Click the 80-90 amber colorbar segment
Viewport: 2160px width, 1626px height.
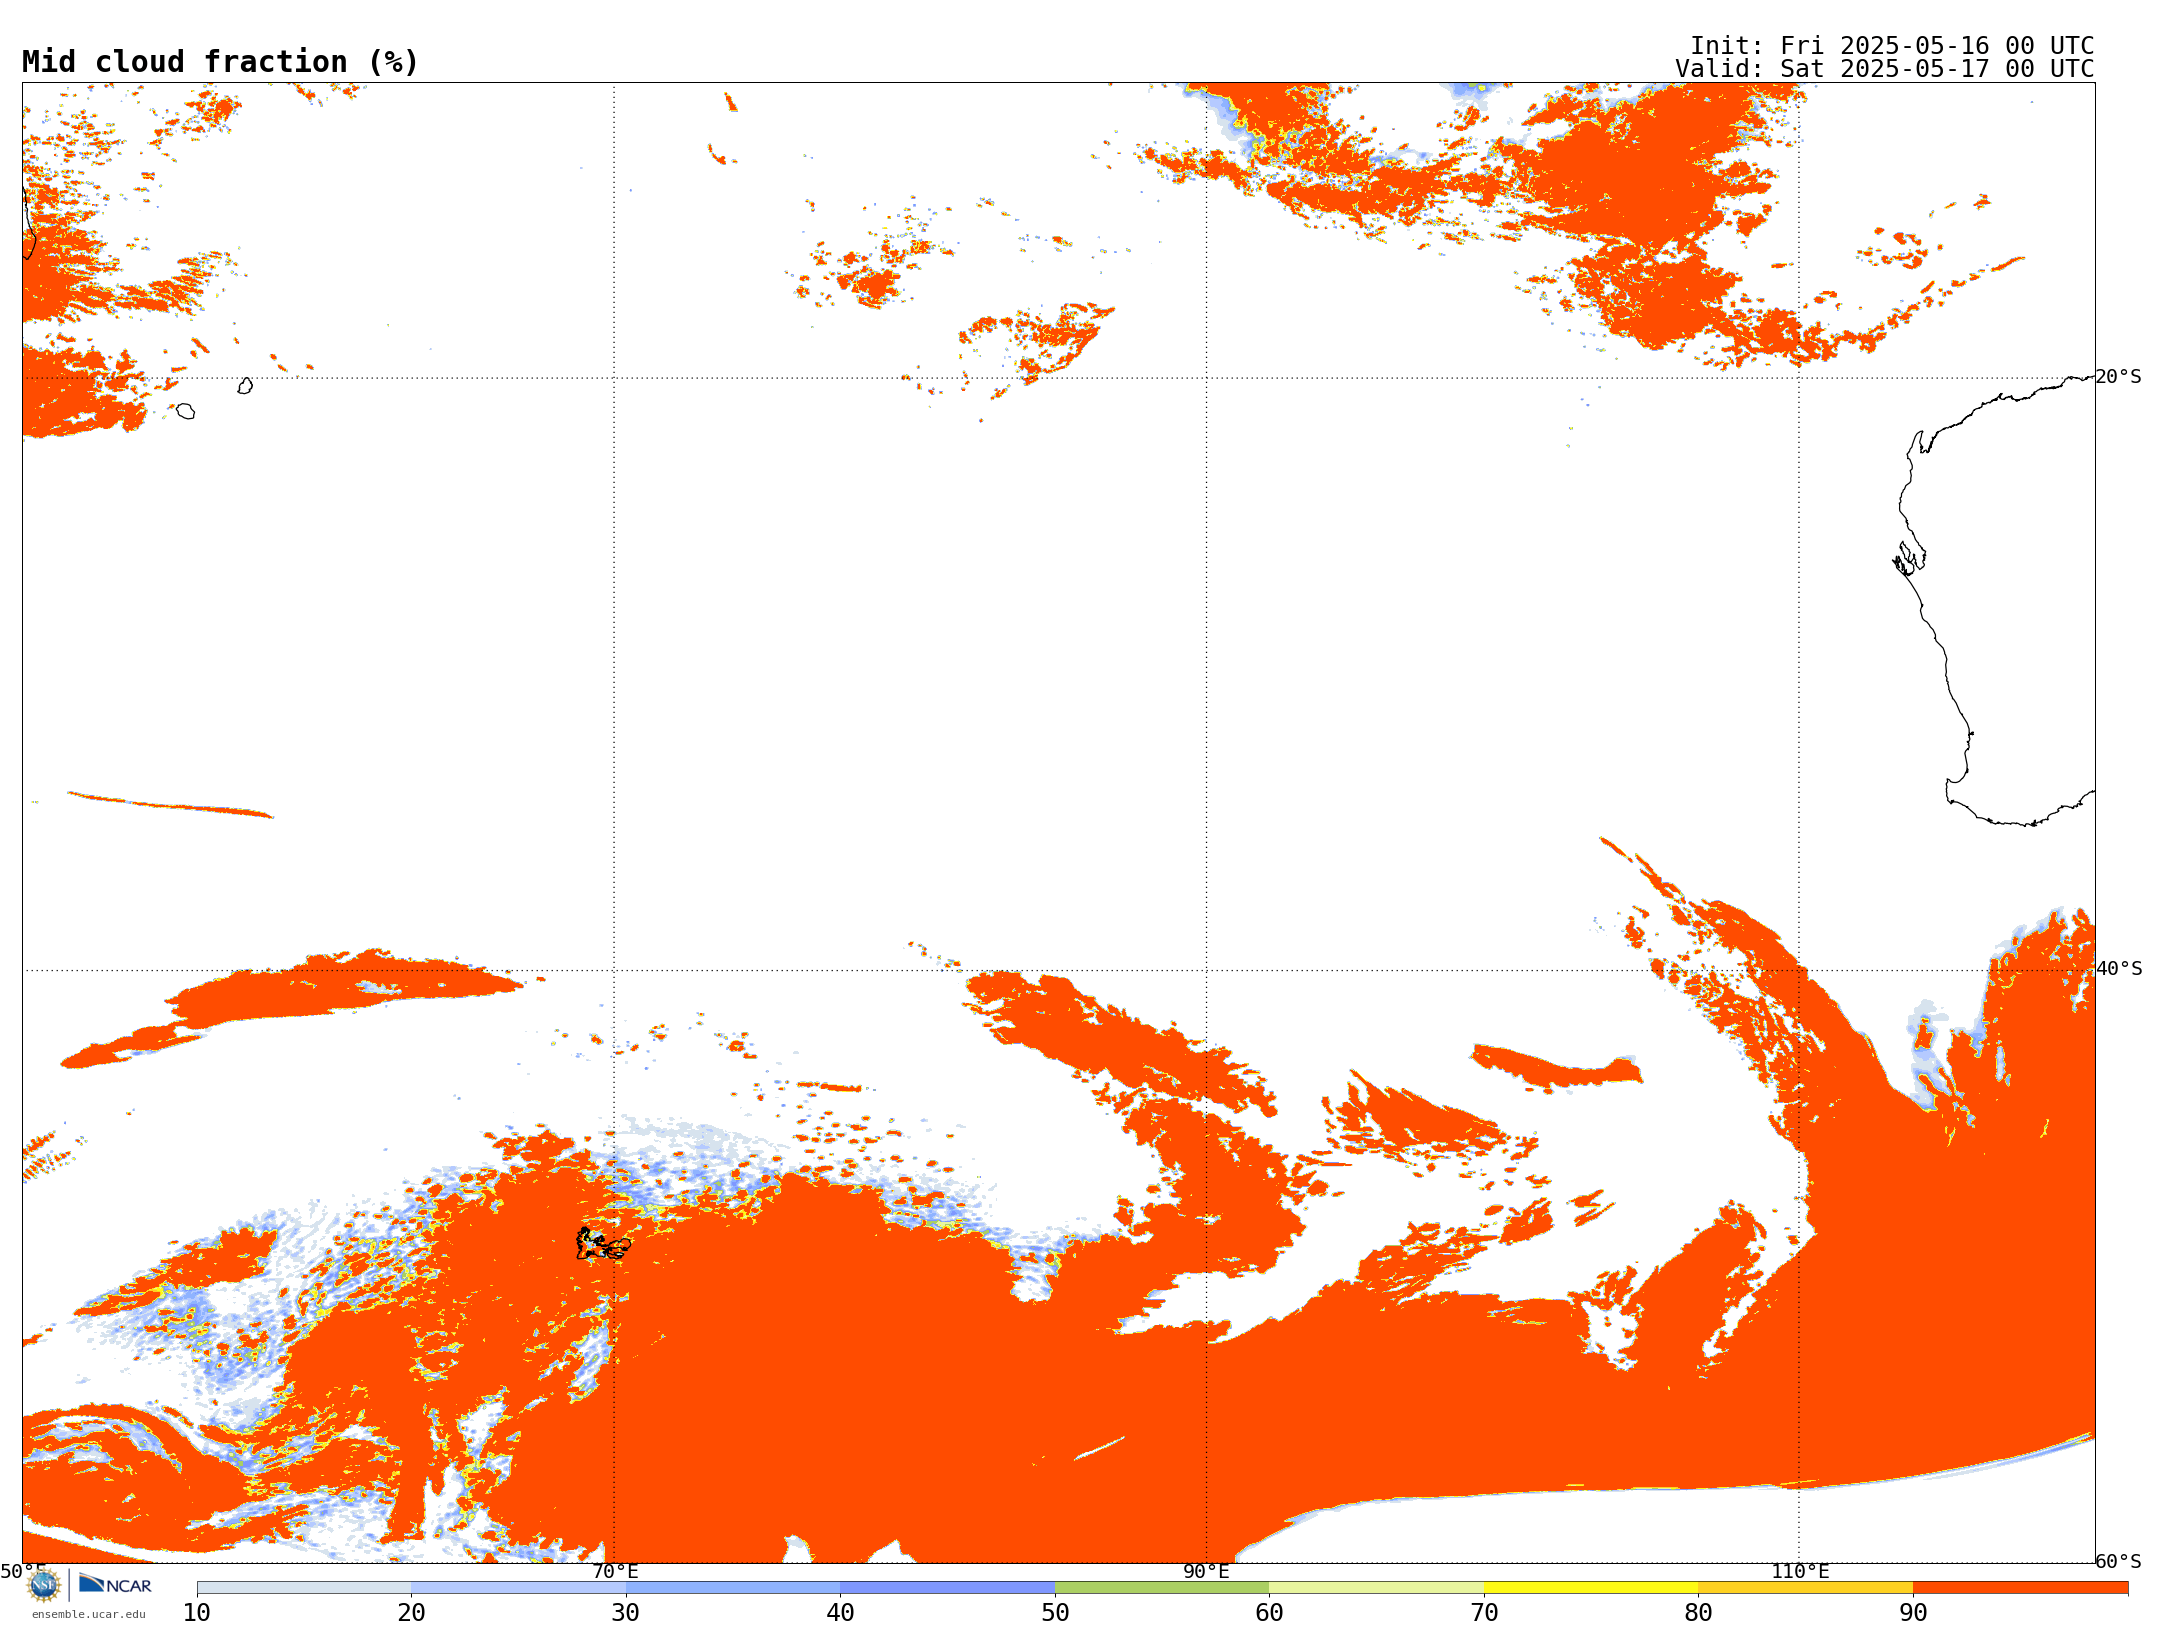[1805, 1588]
